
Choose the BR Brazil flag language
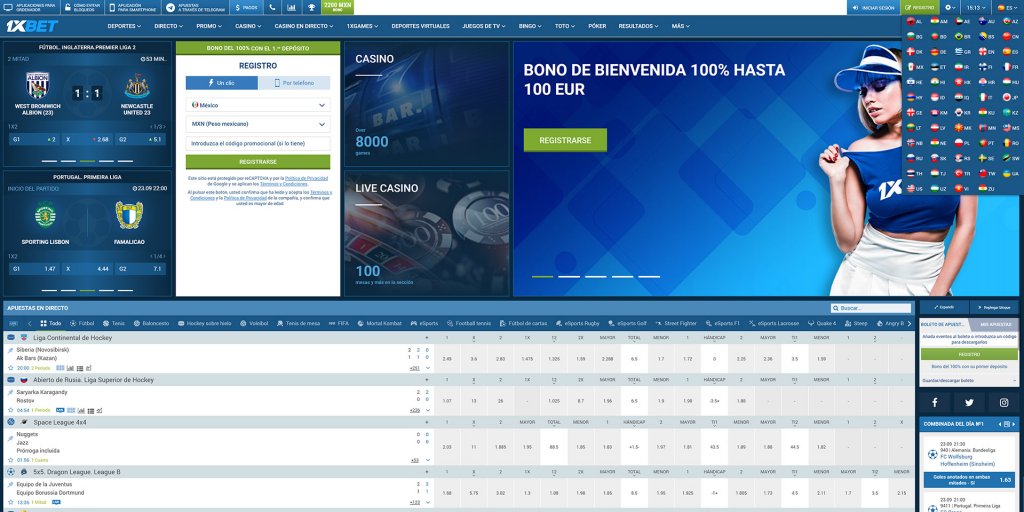pyautogui.click(x=963, y=37)
